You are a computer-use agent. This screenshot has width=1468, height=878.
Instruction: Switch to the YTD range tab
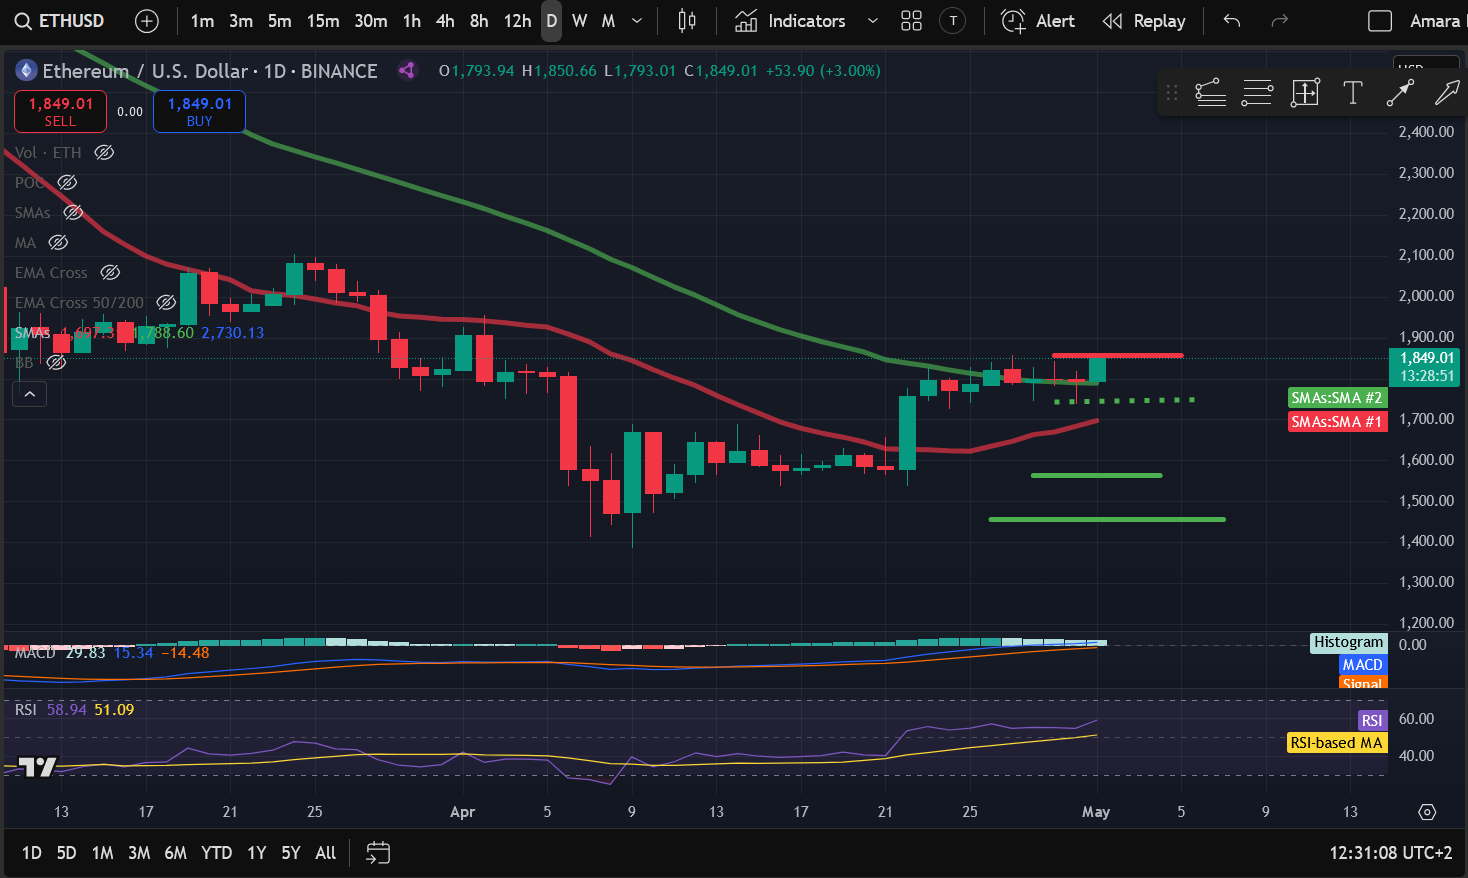tap(216, 853)
